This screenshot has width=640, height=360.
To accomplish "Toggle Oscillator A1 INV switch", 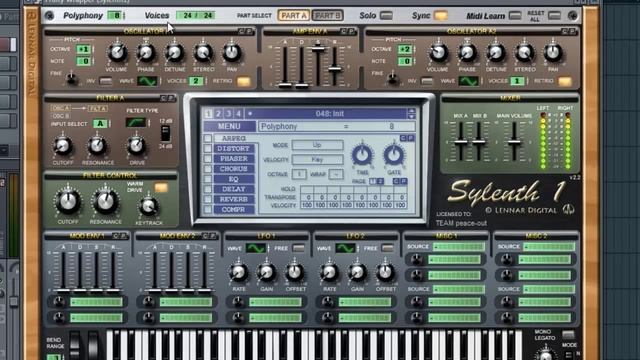I will pyautogui.click(x=106, y=81).
